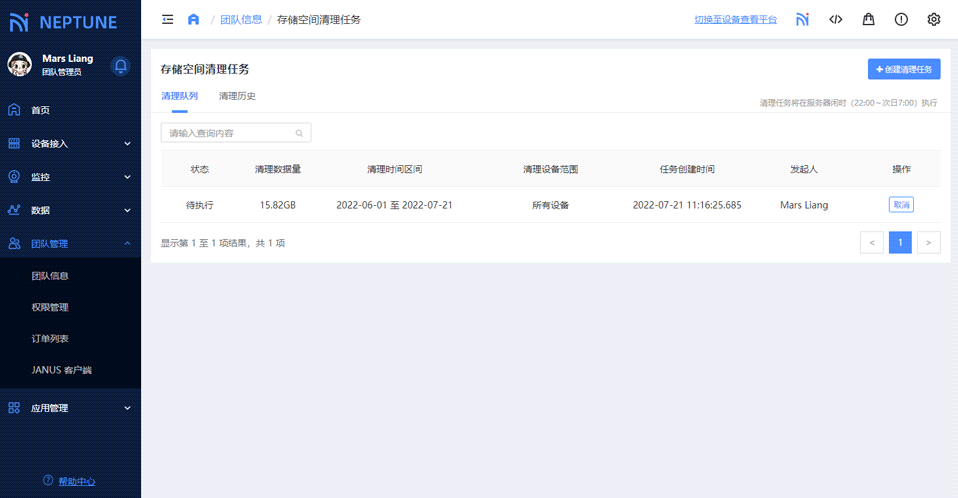Go to home via breadcrumb home icon
Image resolution: width=958 pixels, height=498 pixels.
point(193,19)
